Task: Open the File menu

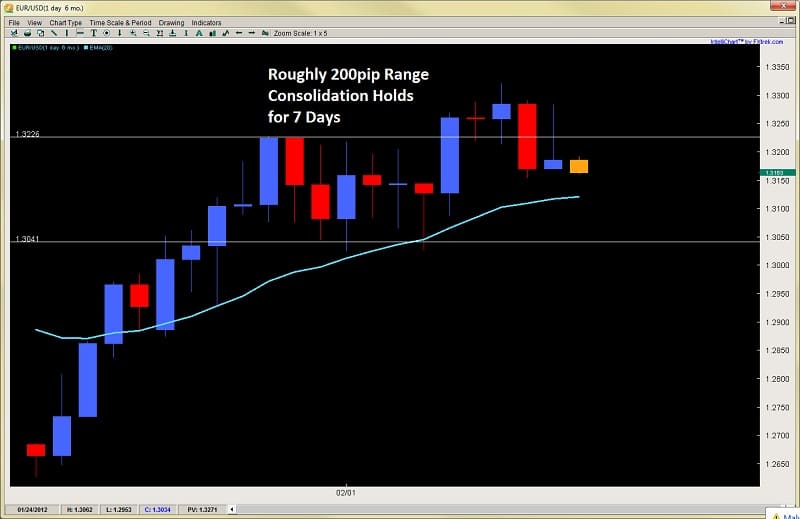Action: [x=14, y=22]
